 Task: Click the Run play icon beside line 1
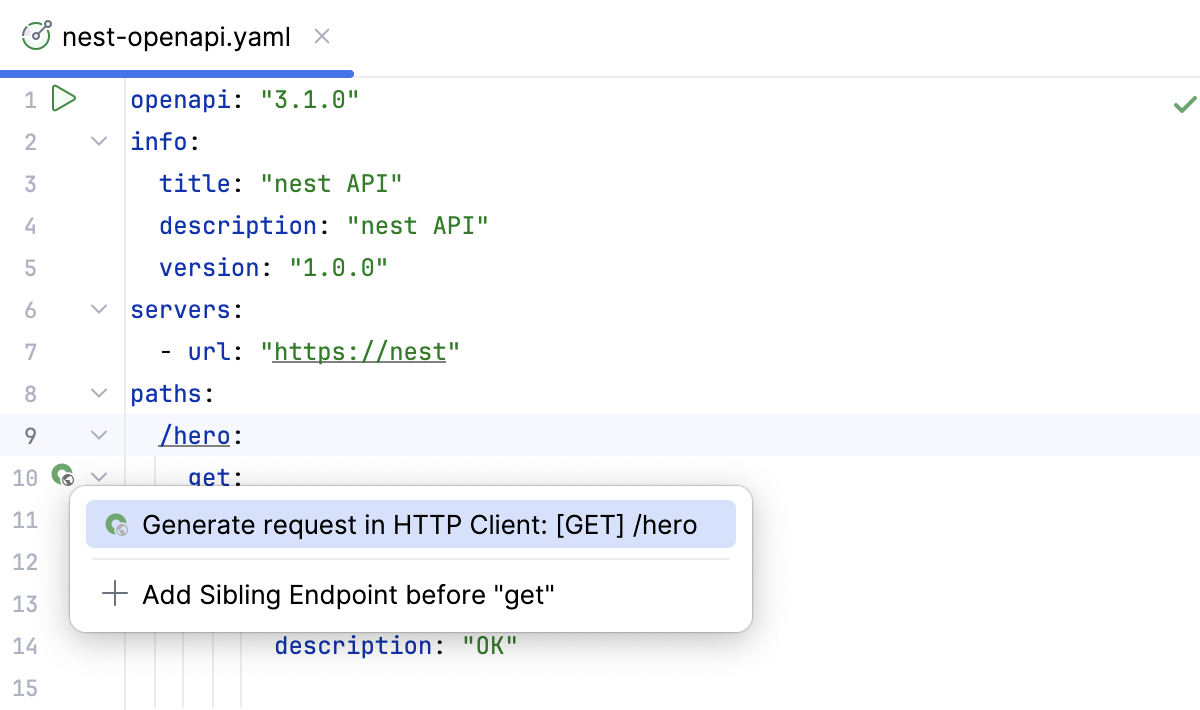click(x=63, y=98)
